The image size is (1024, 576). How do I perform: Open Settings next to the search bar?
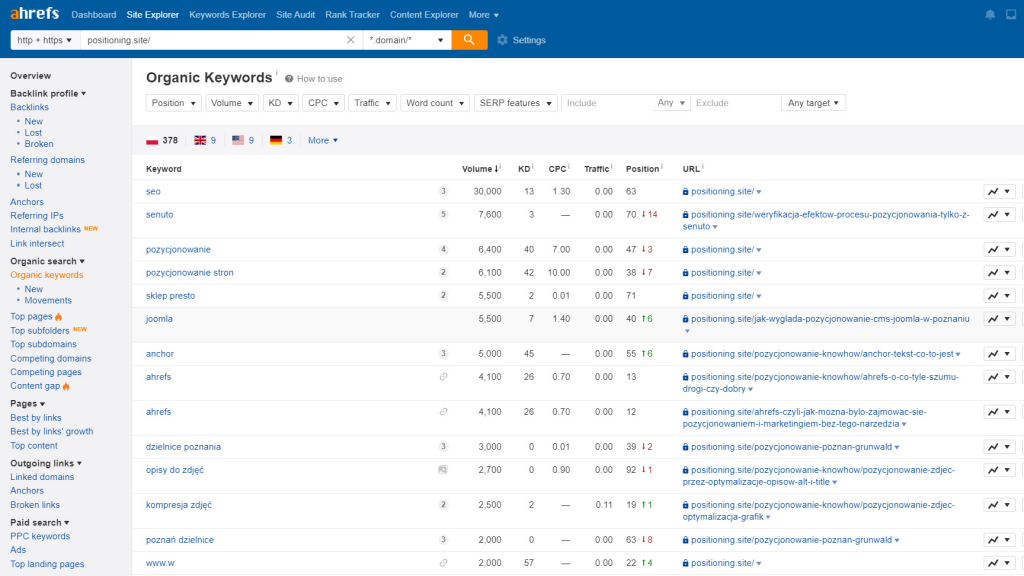523,40
